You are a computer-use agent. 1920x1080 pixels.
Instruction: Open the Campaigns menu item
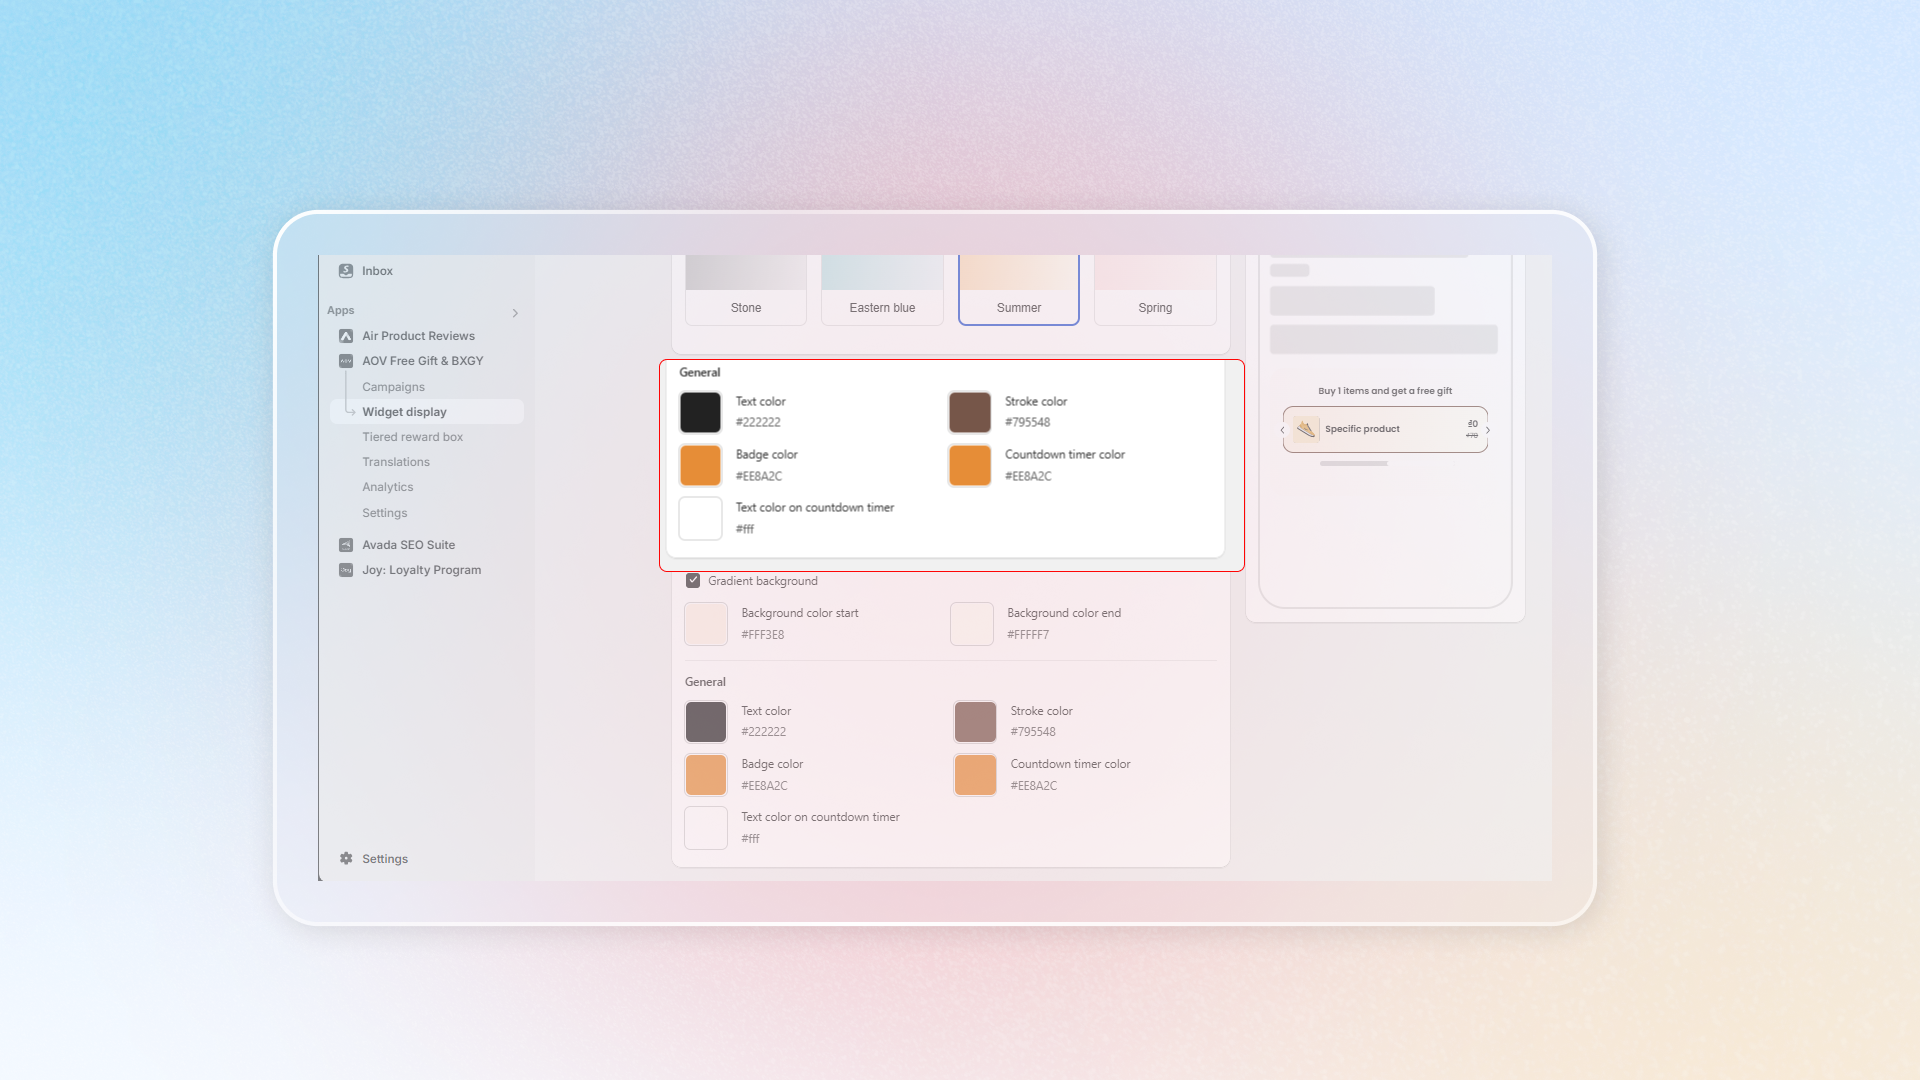pyautogui.click(x=393, y=387)
